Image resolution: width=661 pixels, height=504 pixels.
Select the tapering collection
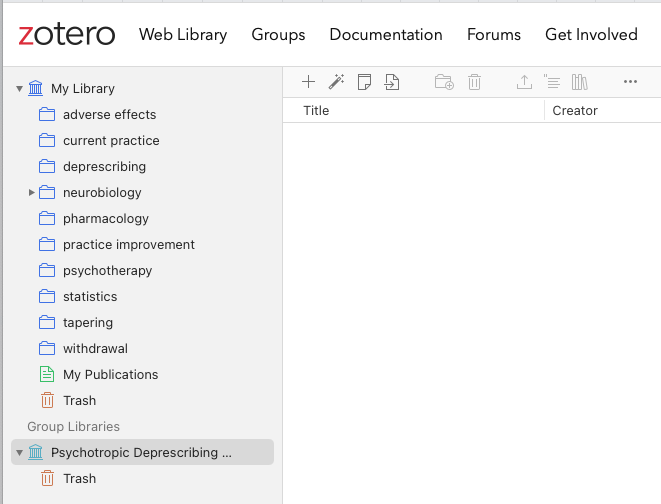pyautogui.click(x=88, y=323)
